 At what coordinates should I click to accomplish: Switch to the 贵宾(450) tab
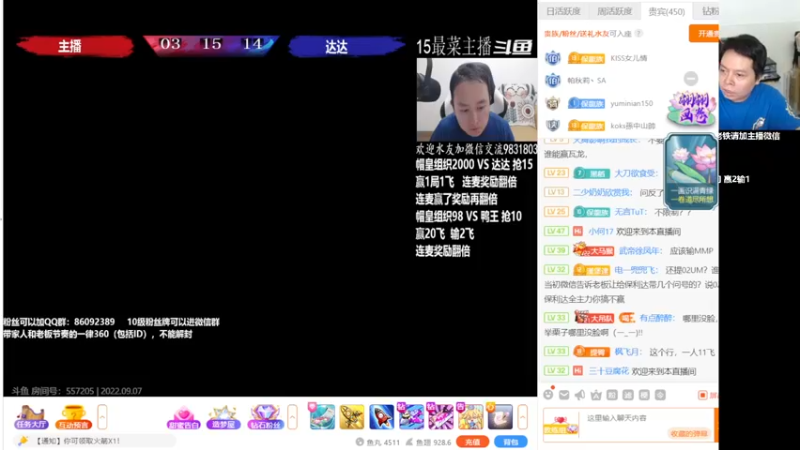tap(666, 11)
